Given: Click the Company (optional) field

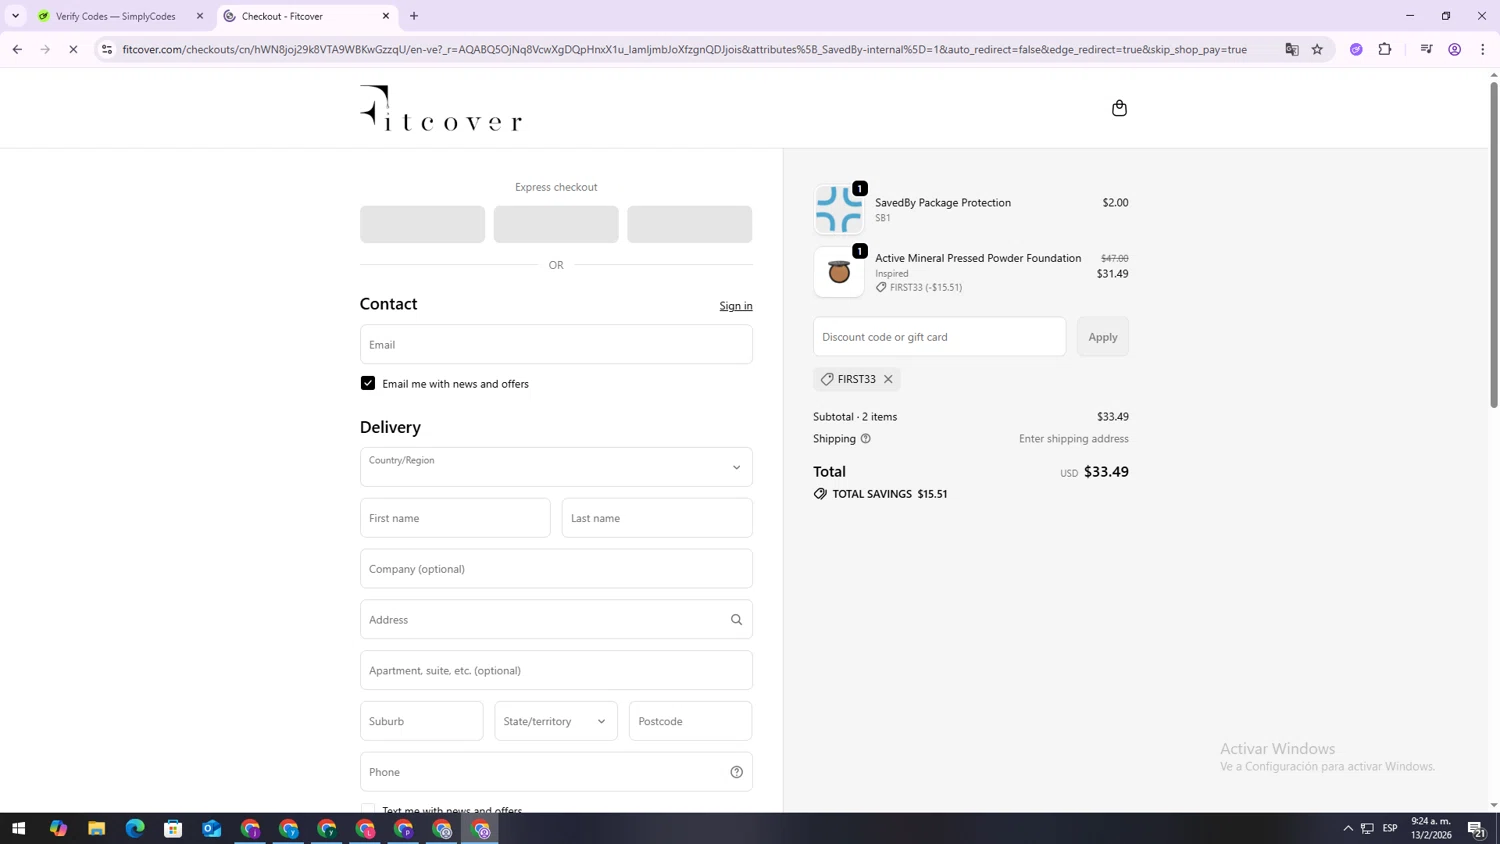Looking at the screenshot, I should (x=556, y=569).
